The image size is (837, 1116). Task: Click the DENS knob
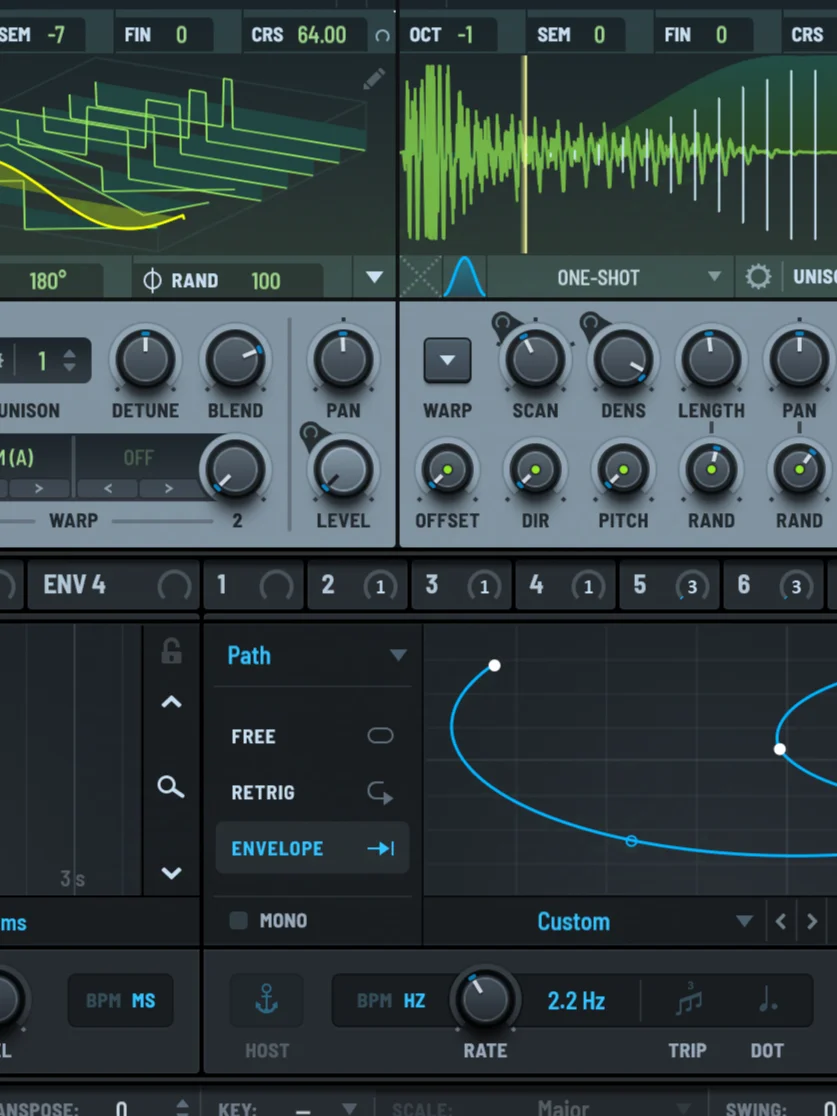pyautogui.click(x=623, y=359)
